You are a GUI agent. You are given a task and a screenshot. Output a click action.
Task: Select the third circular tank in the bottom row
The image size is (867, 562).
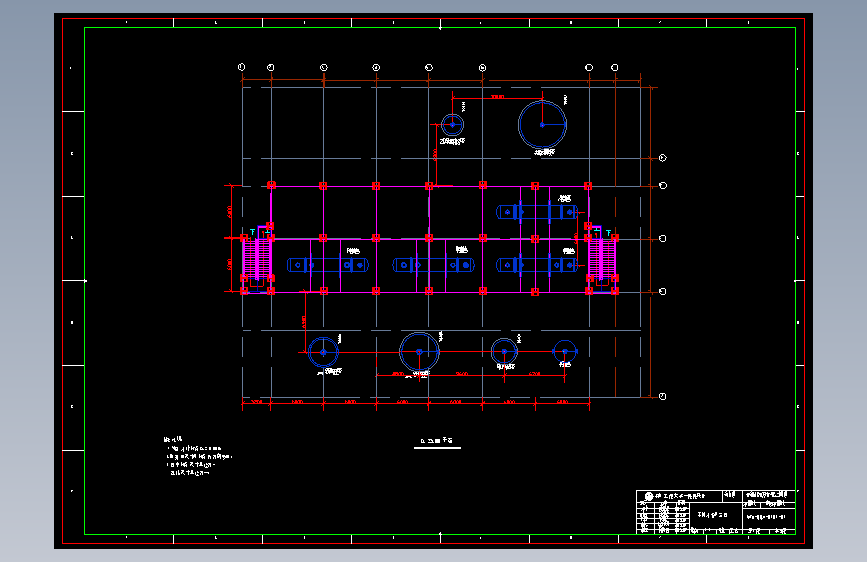click(x=504, y=351)
